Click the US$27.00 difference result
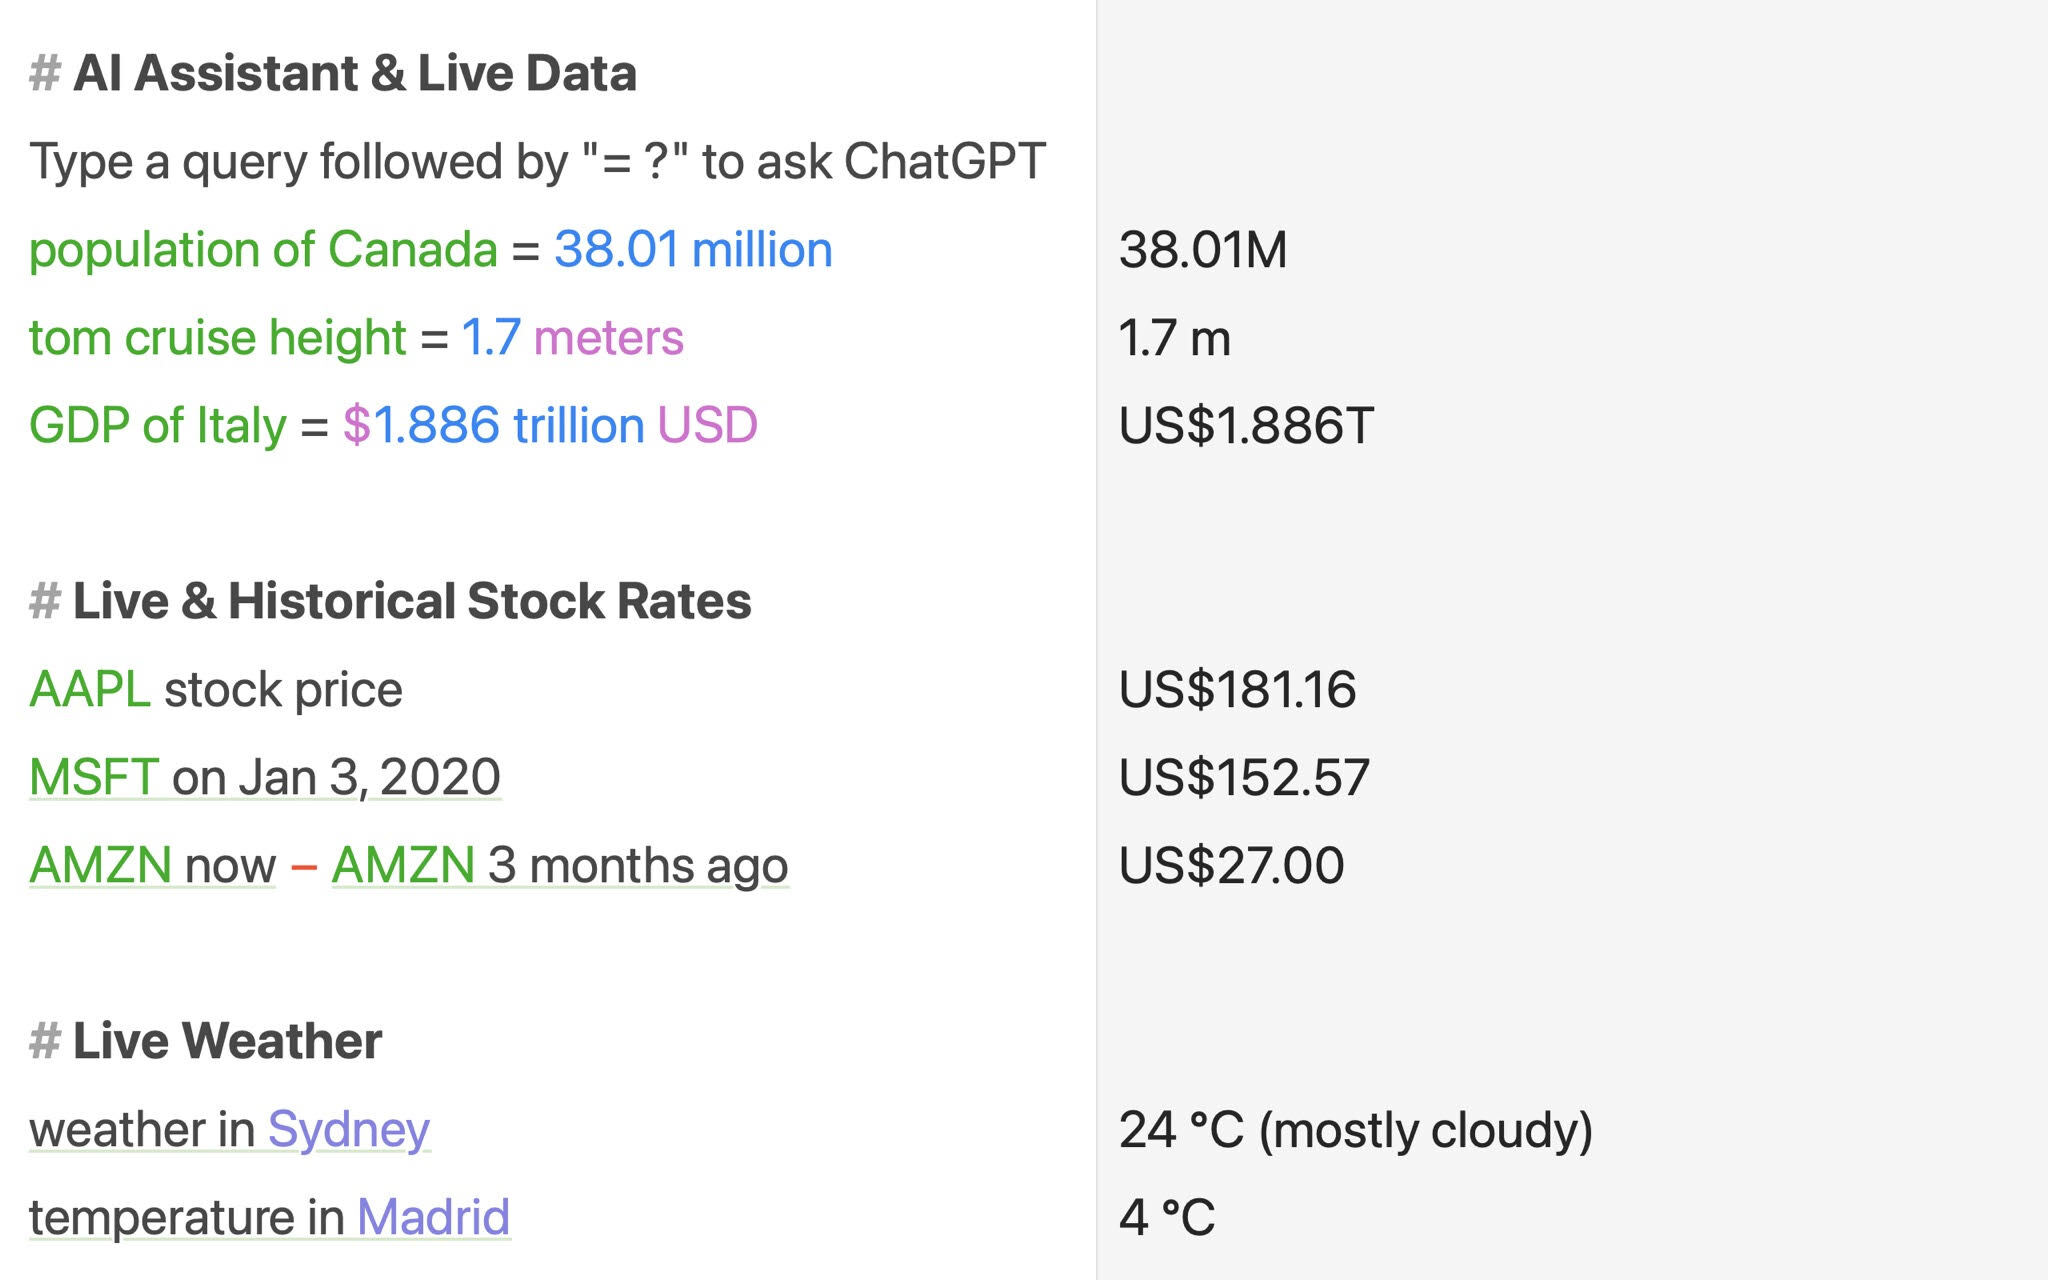The height and width of the screenshot is (1280, 2048). point(1231,866)
